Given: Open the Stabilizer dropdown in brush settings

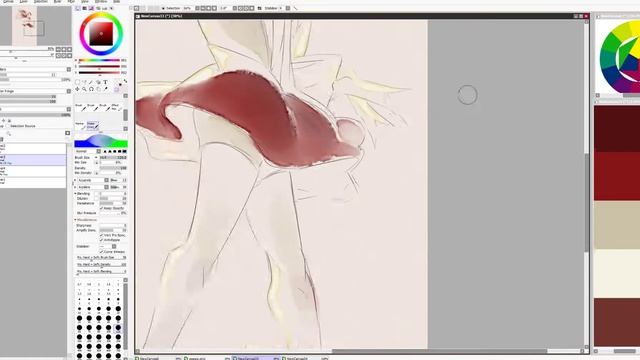Looking at the screenshot, I should click(108, 247).
